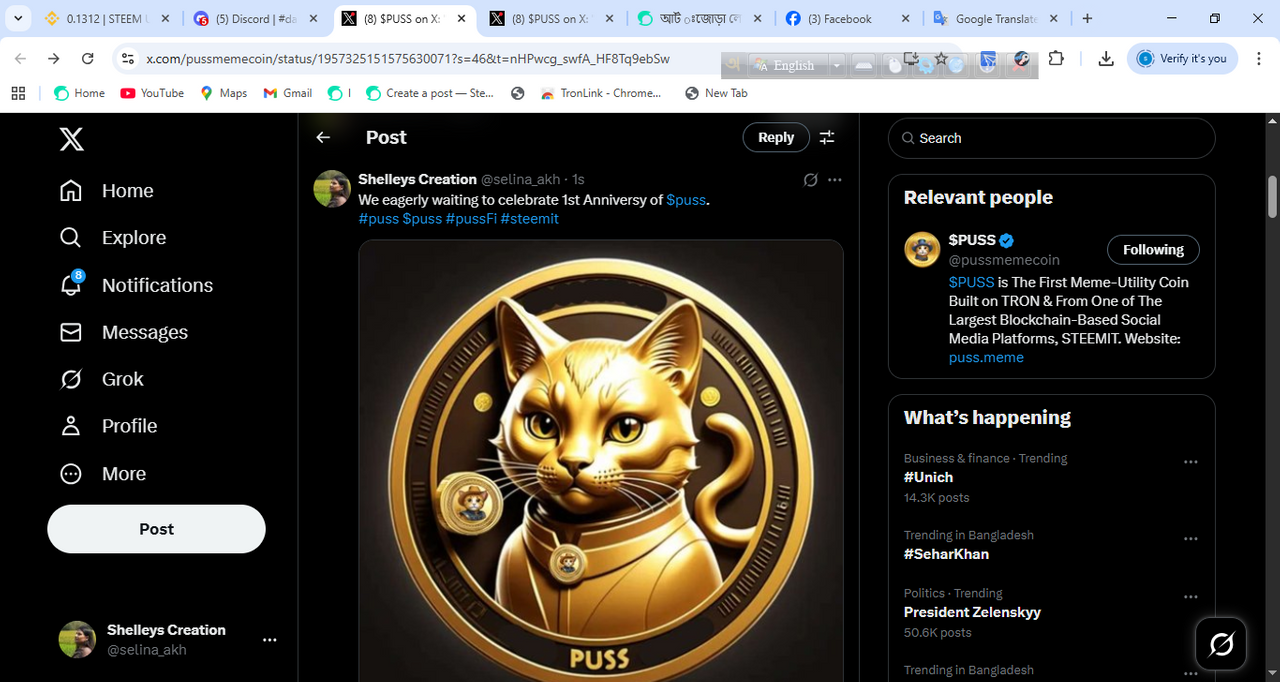Reload the page with the refresh icon
The image size is (1280, 682).
pyautogui.click(x=87, y=59)
